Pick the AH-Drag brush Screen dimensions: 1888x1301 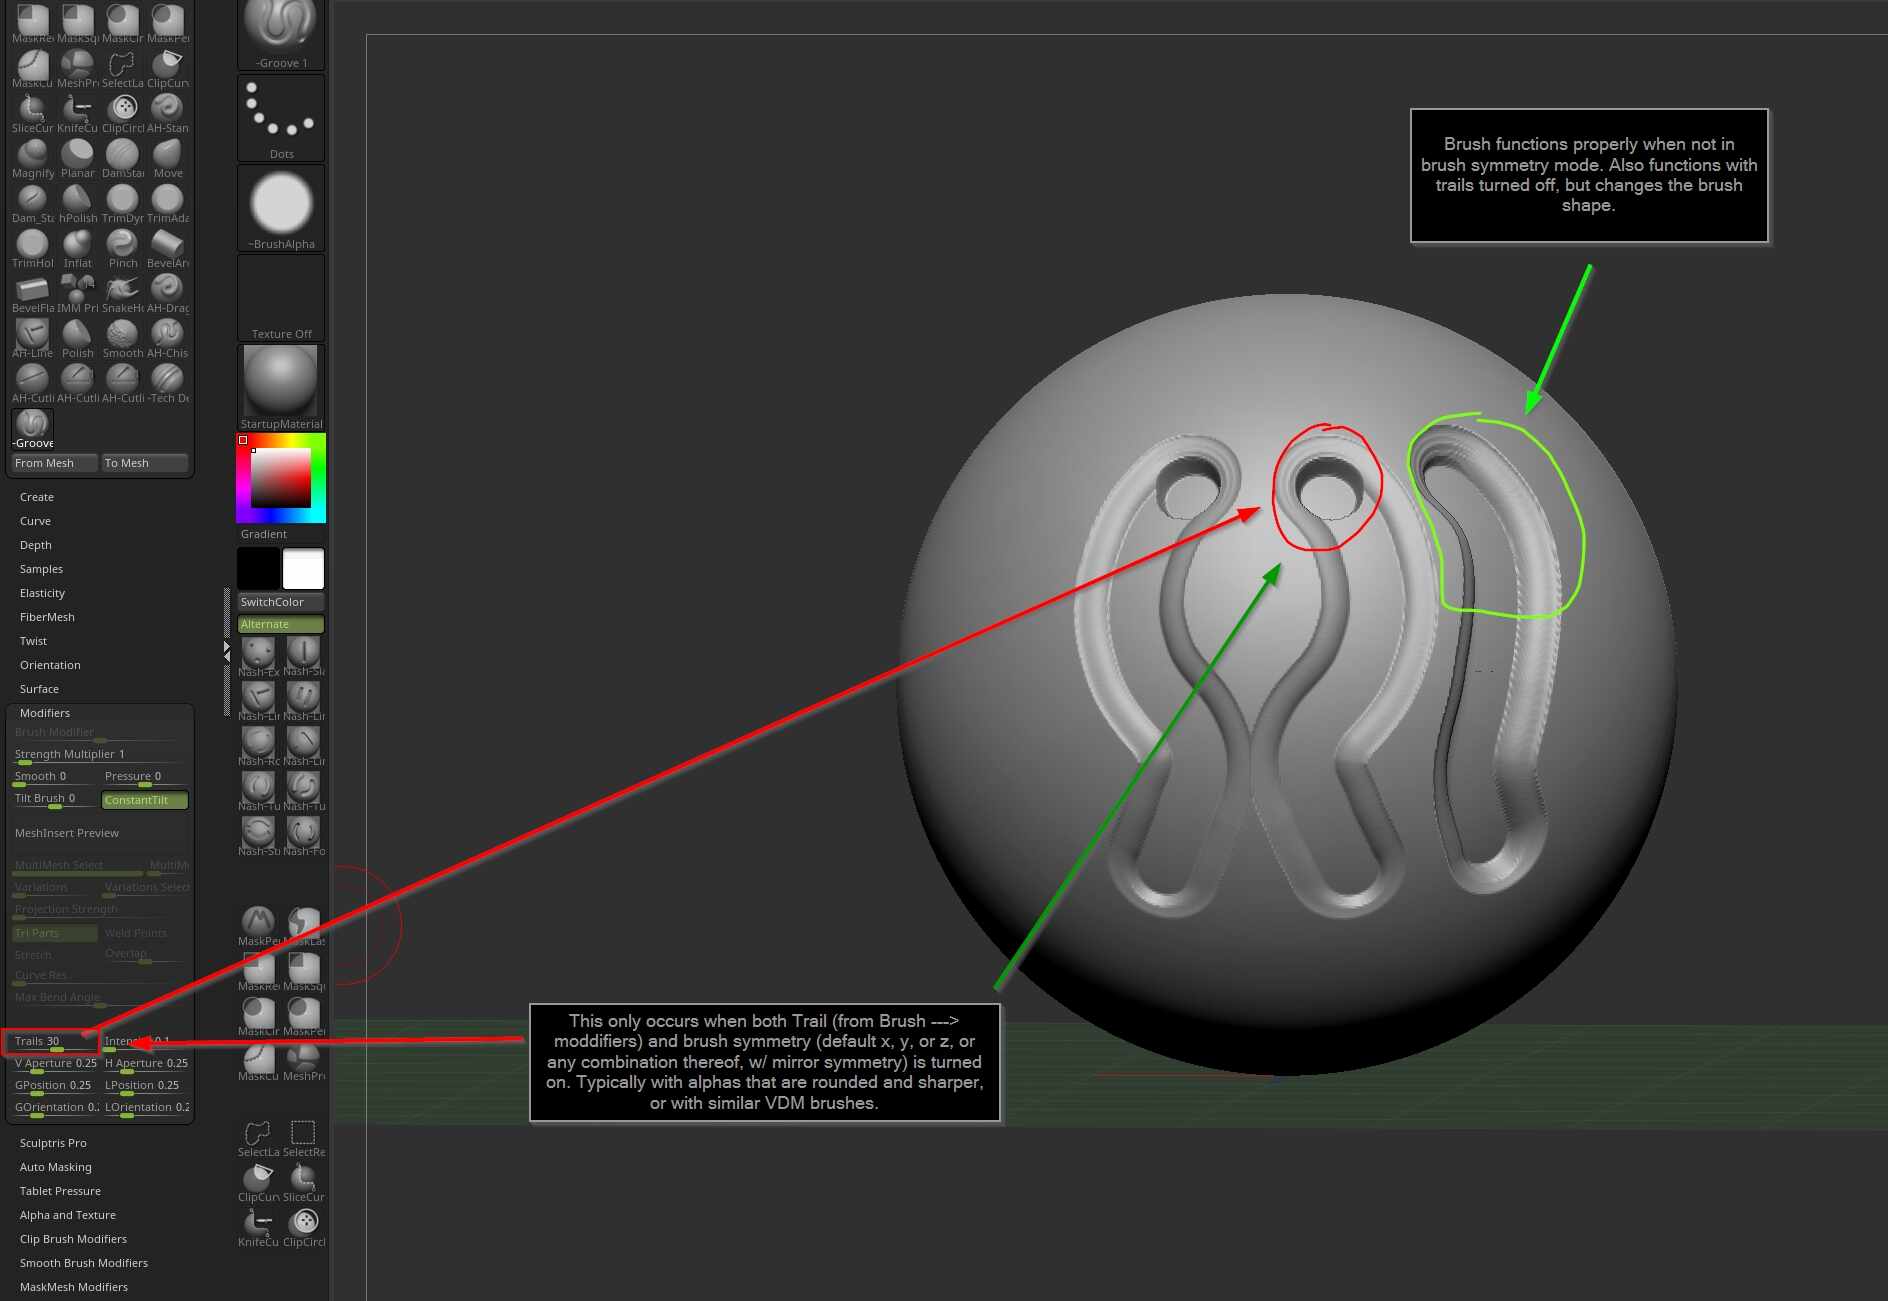(167, 293)
